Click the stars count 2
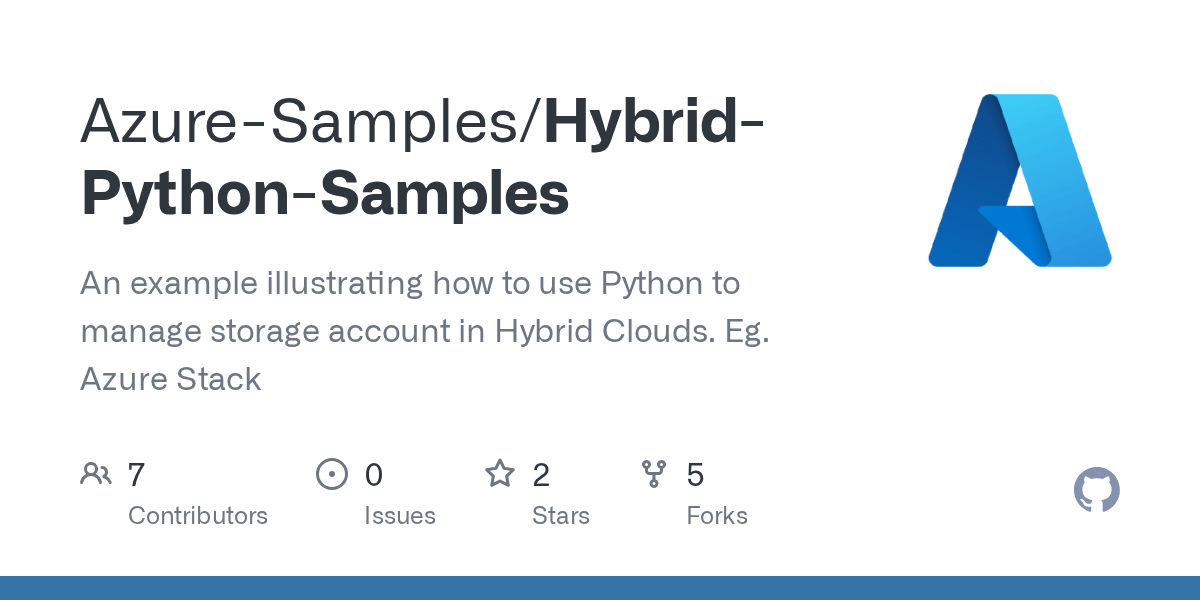 [x=541, y=474]
